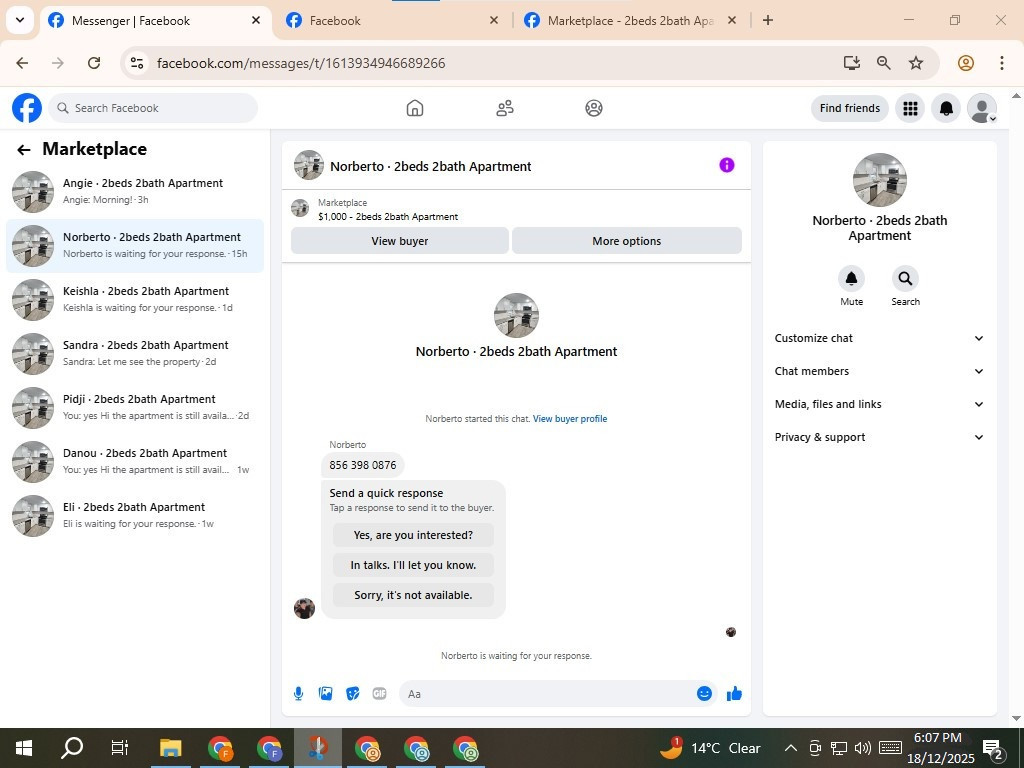Click the More options button
Screen dimensions: 1024x768
(x=626, y=240)
